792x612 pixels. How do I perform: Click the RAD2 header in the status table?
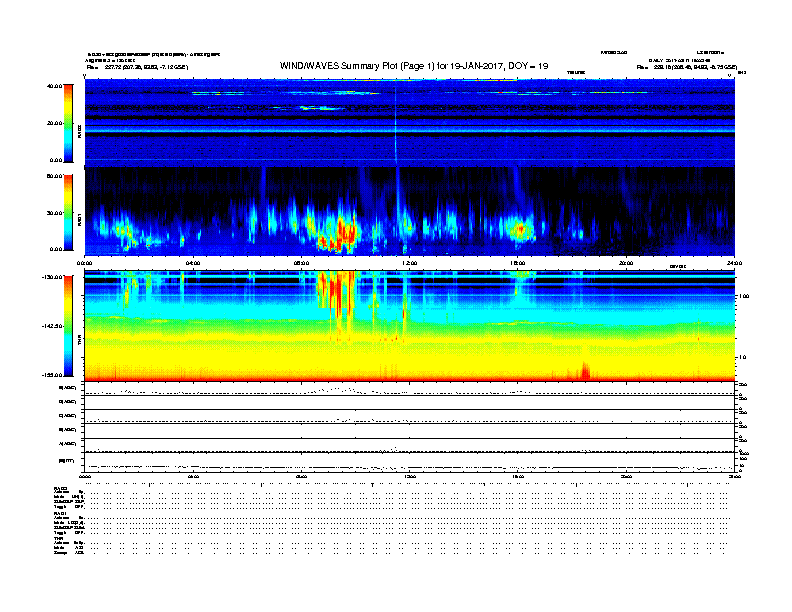point(60,487)
